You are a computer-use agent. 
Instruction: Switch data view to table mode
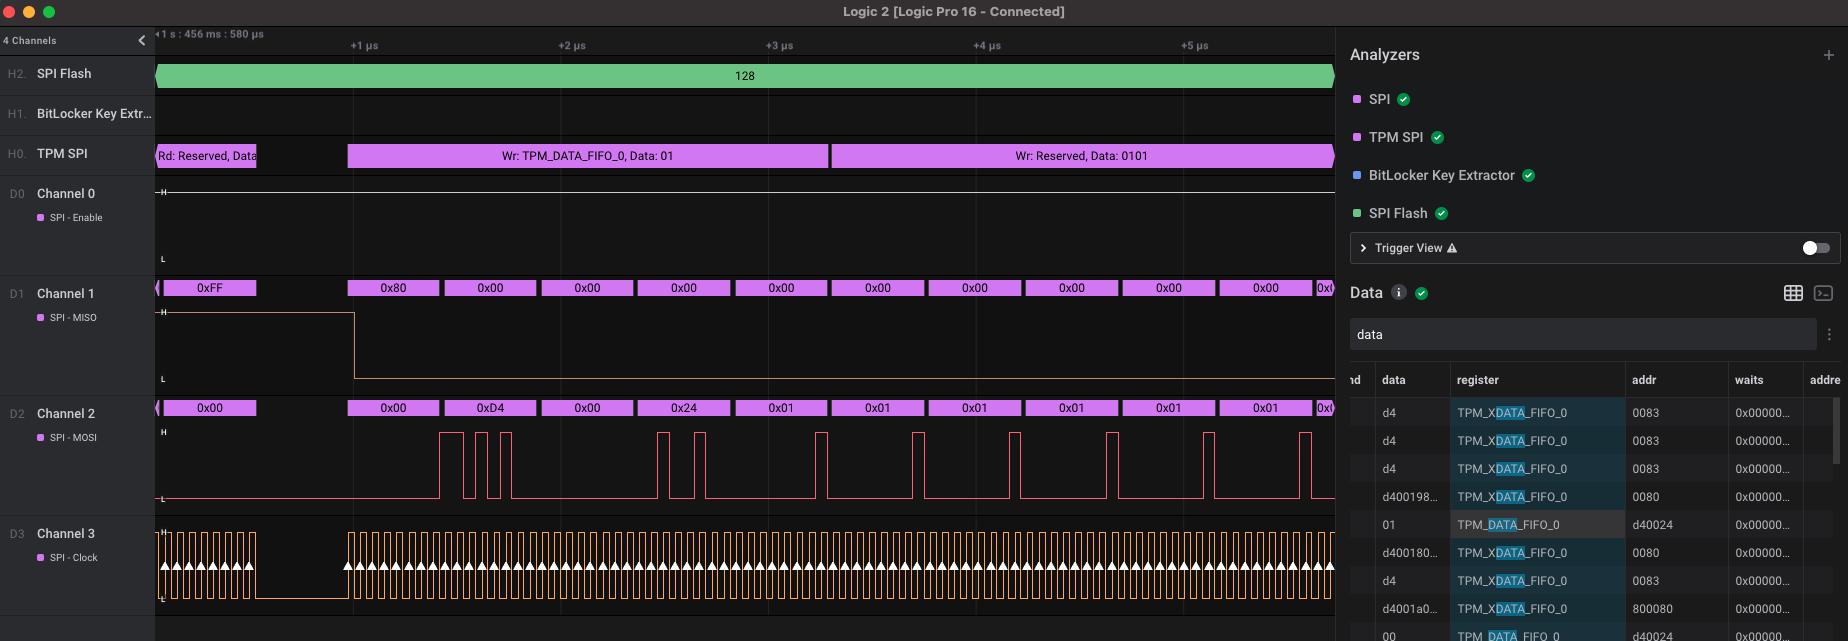[1793, 293]
